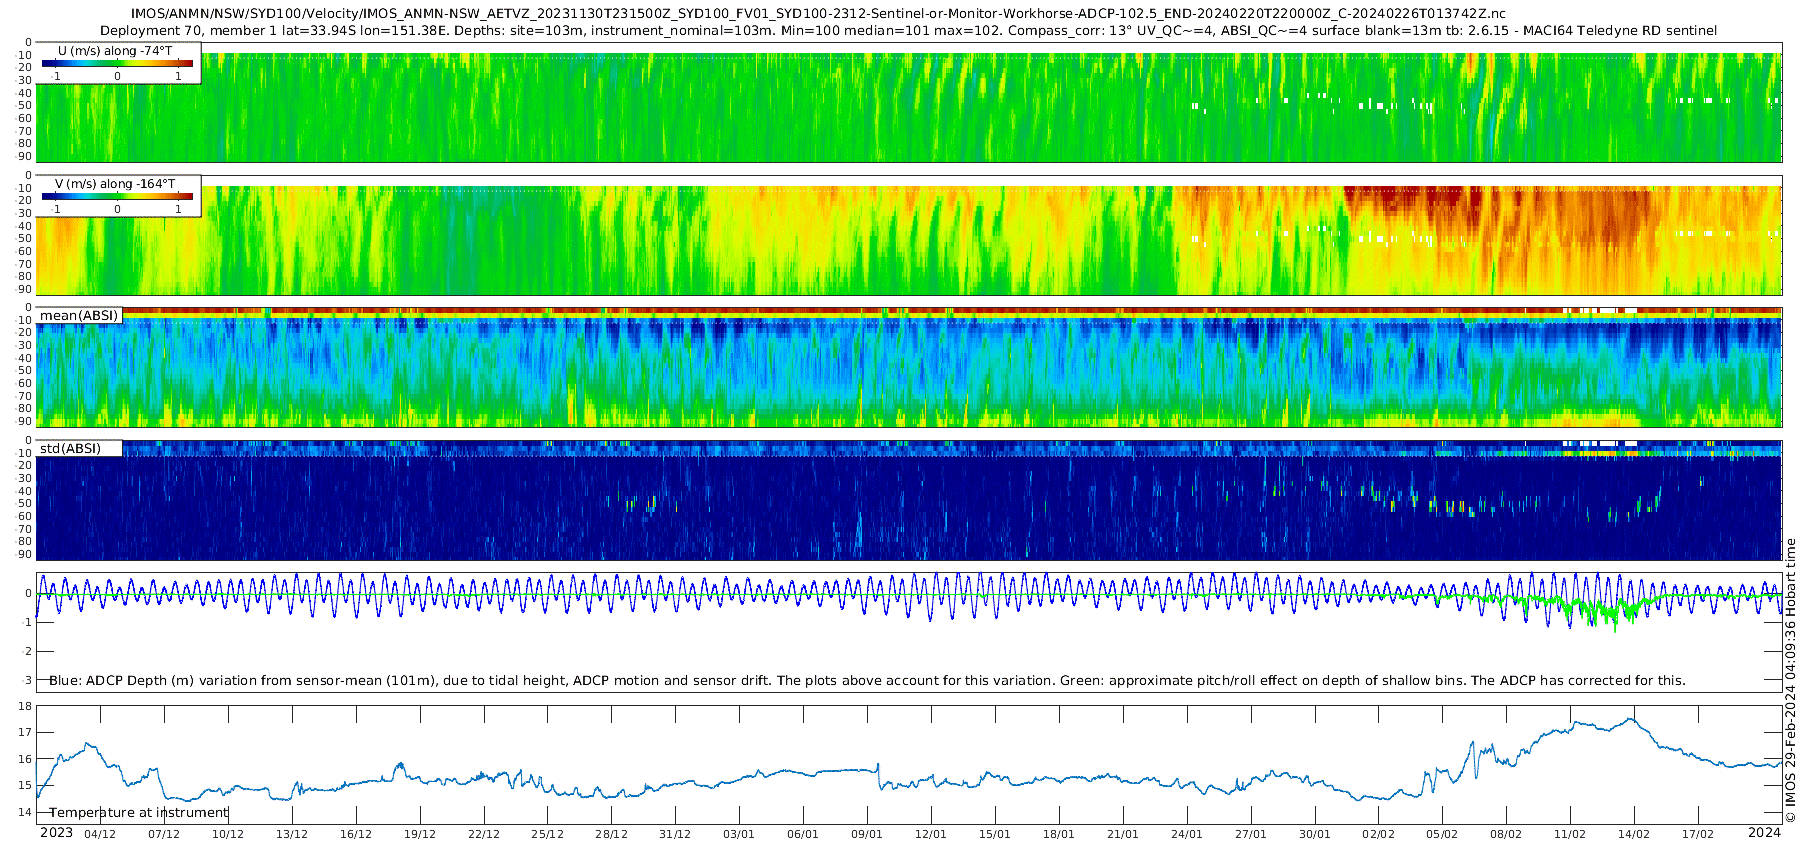The image size is (1800, 850).
Task: Select the 14/02 date on time axis
Action: (x=1633, y=834)
